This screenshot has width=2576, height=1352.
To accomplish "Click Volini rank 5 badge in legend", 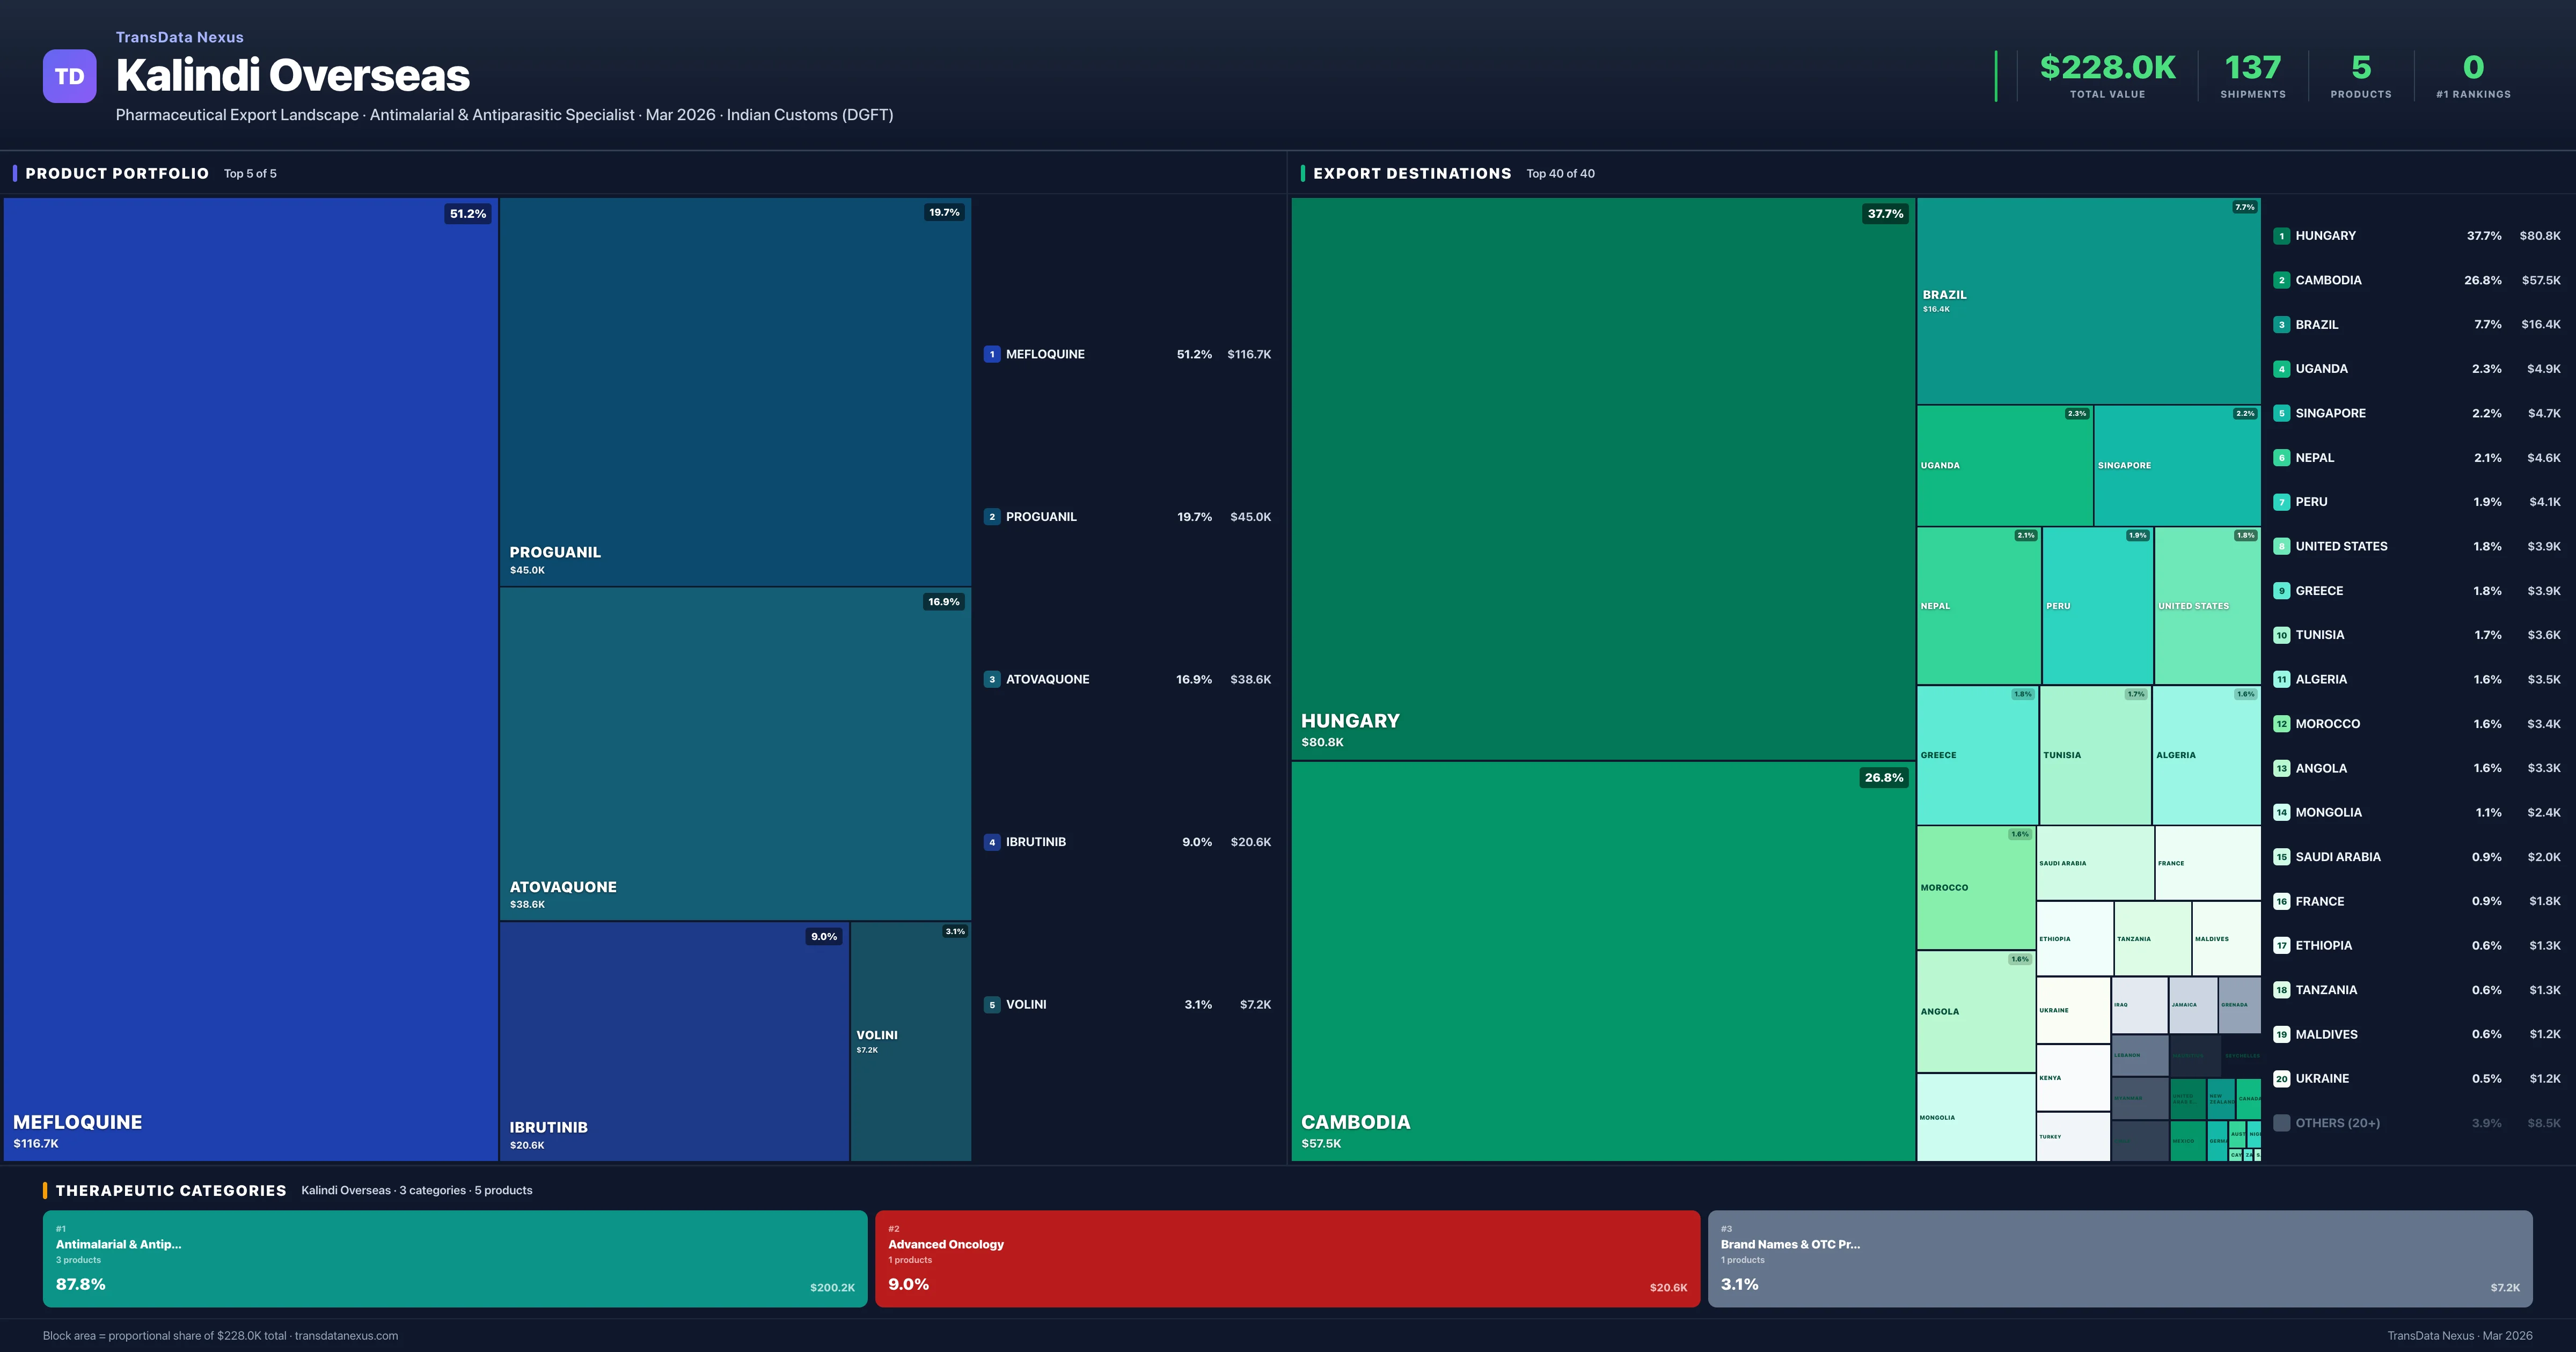I will tap(991, 1005).
